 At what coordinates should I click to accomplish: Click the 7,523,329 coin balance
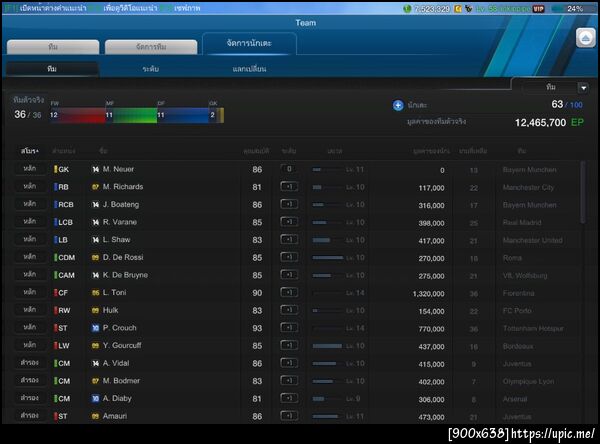[x=431, y=8]
